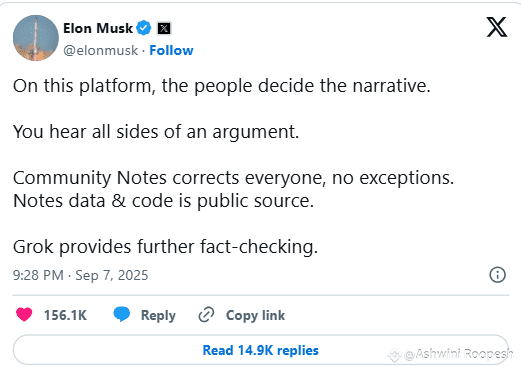Screen dimensions: 521x372
Task: Click the chain link copy icon
Action: pos(206,315)
